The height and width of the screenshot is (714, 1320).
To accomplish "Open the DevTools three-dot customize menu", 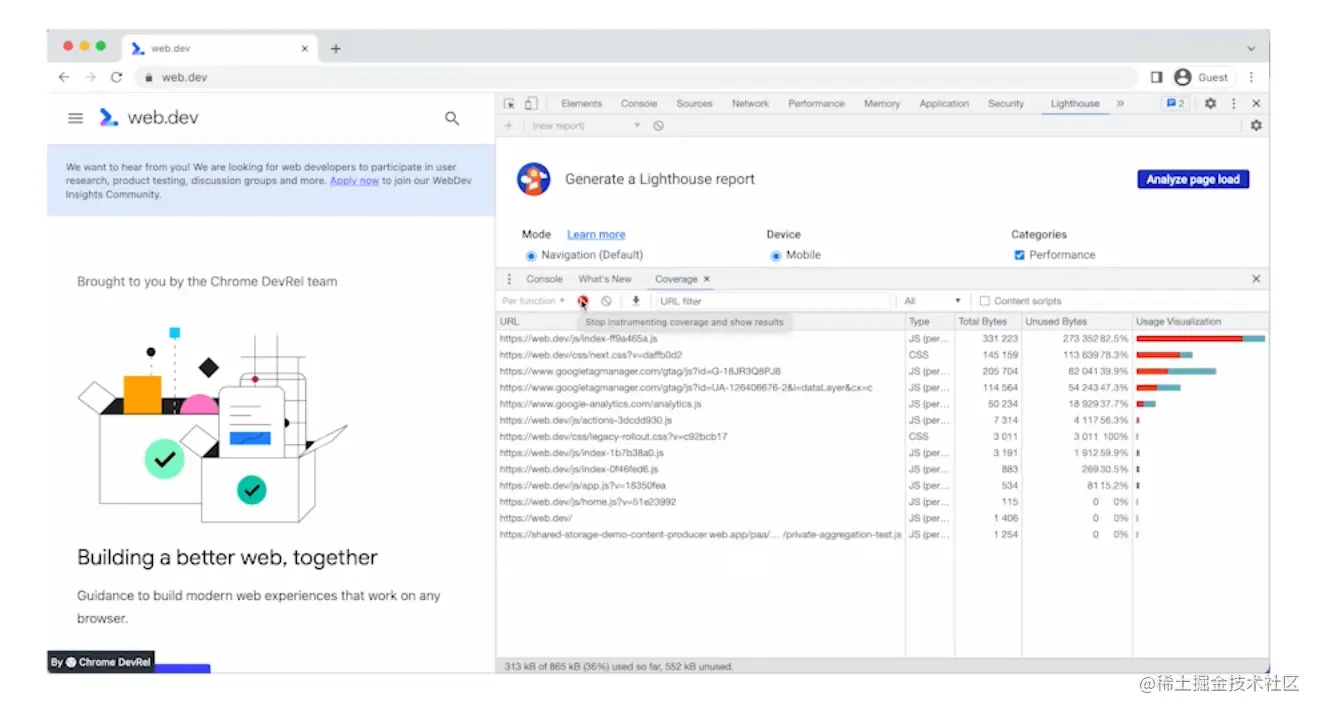I will tap(1233, 103).
